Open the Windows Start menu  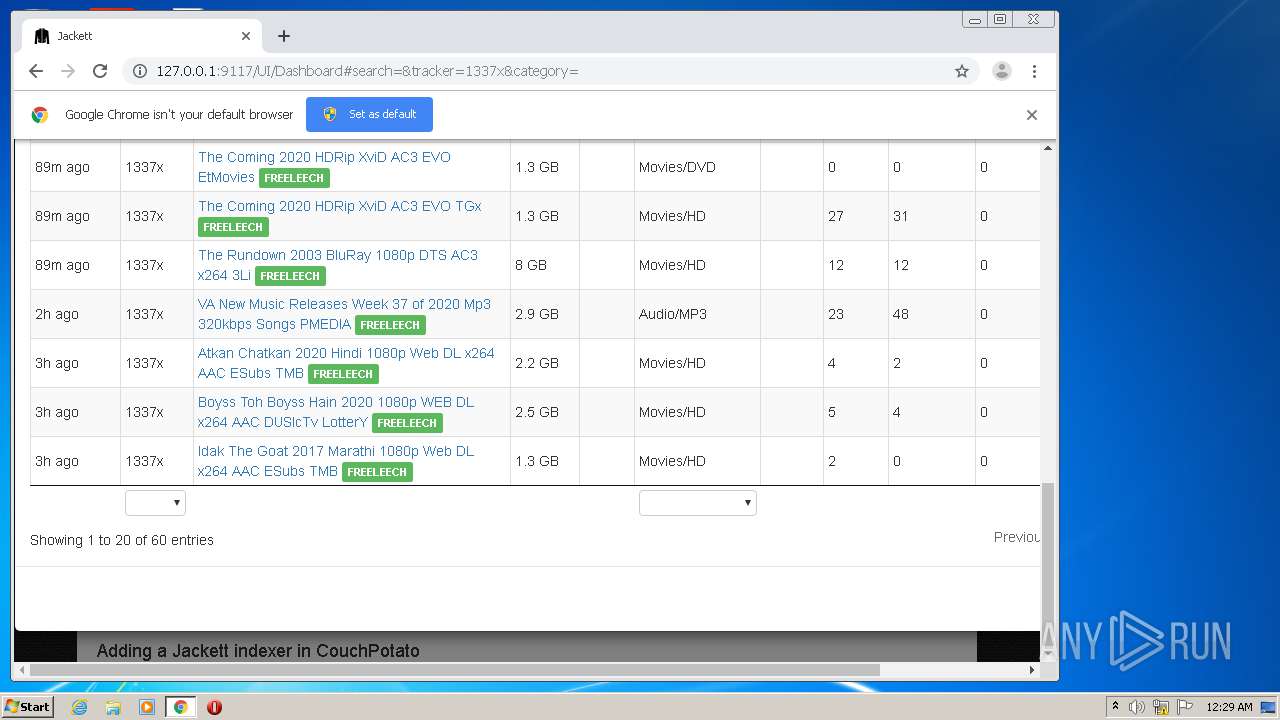click(x=27, y=707)
